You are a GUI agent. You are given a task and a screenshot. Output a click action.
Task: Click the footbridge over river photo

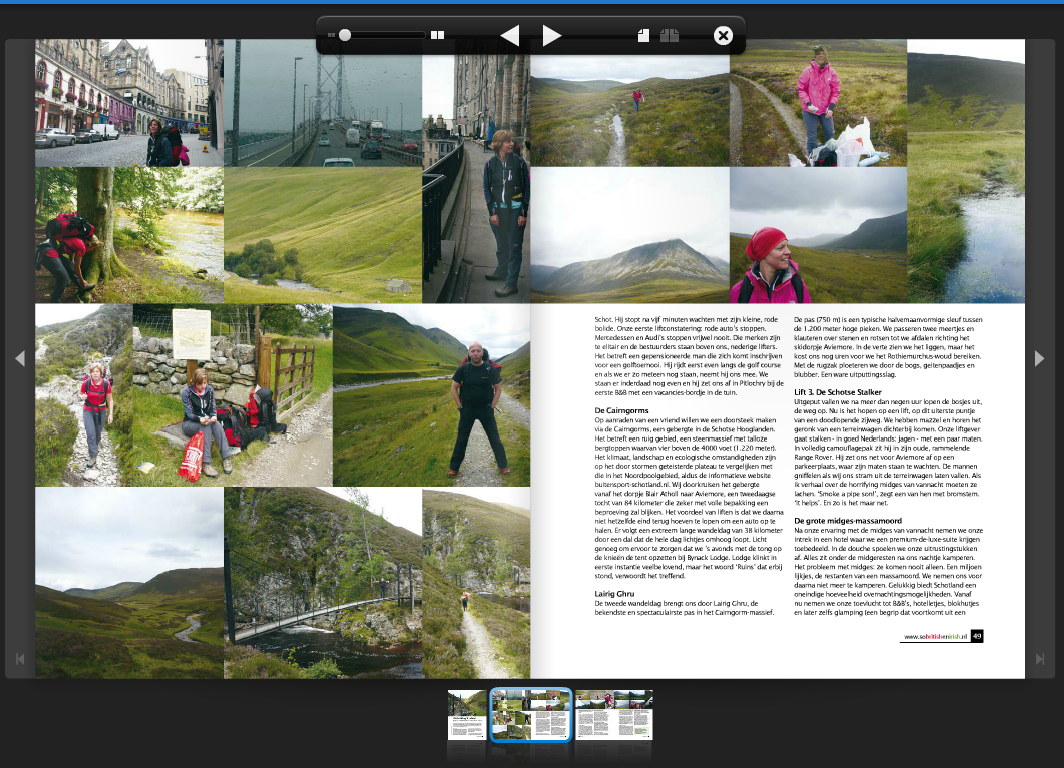coord(322,583)
